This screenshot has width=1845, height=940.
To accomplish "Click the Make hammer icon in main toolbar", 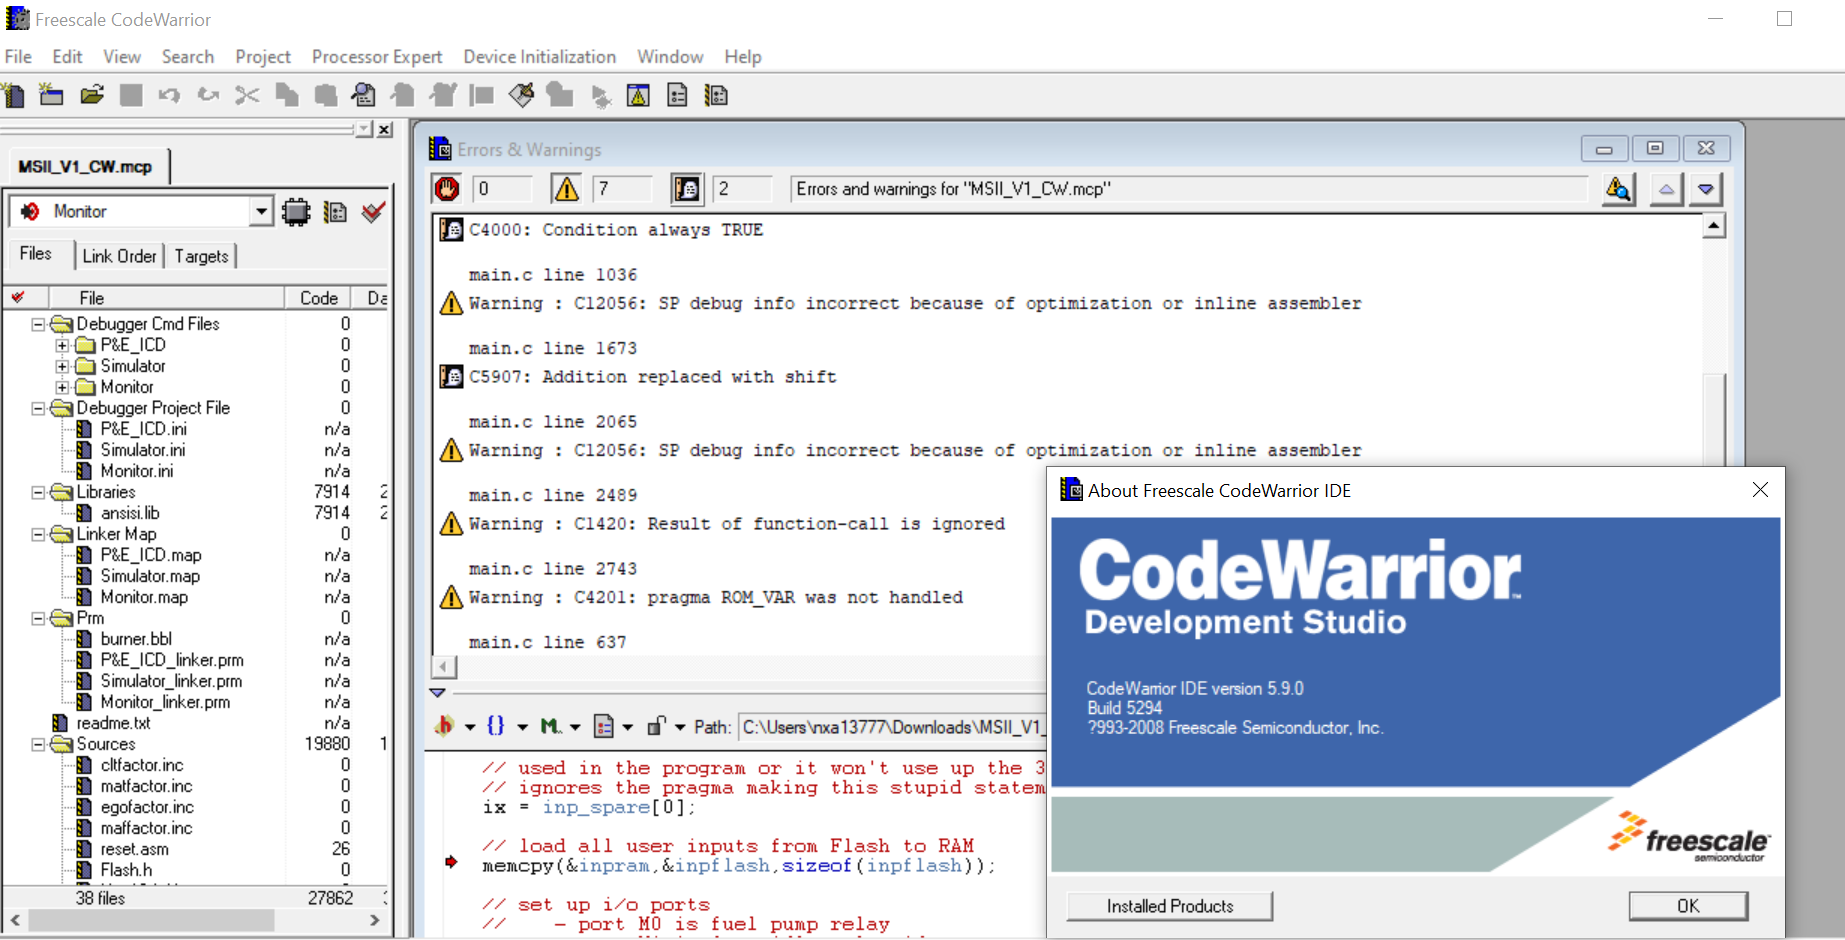I will [x=521, y=95].
